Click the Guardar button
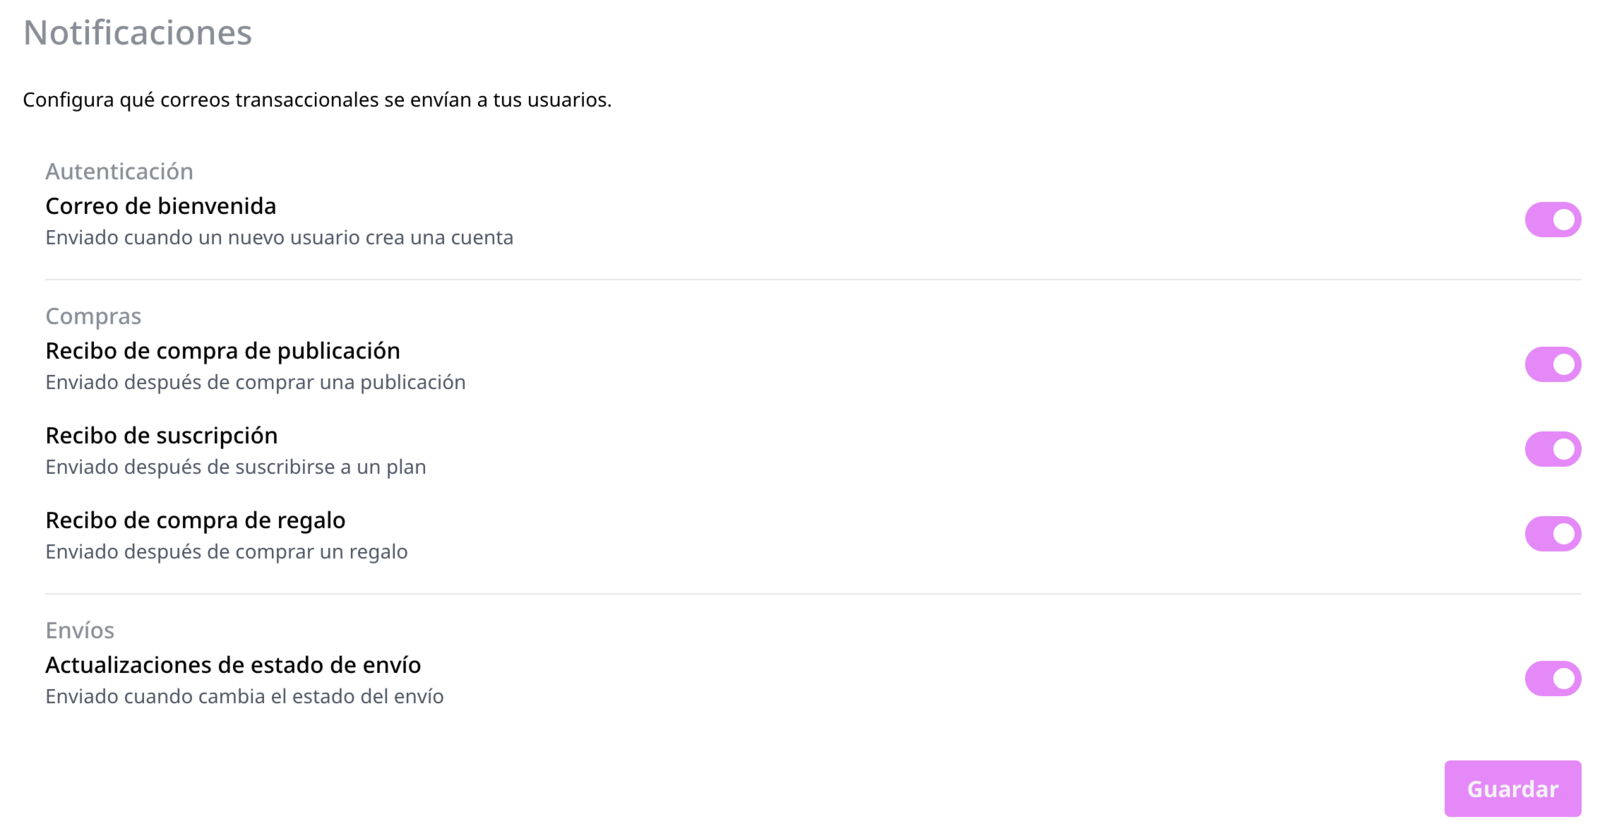1600x836 pixels. 1512,789
